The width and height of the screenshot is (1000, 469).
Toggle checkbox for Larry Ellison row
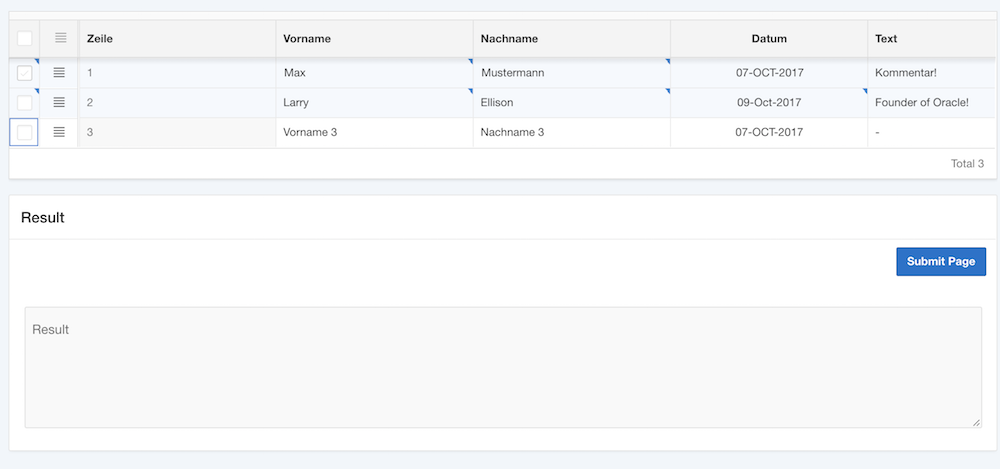point(25,102)
